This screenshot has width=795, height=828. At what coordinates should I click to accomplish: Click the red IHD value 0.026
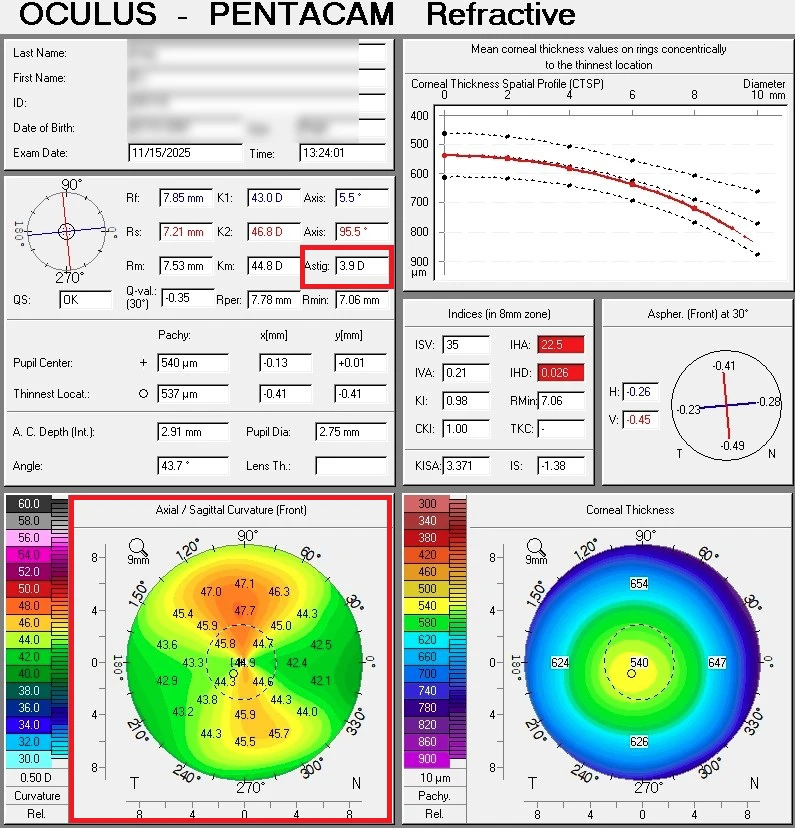[561, 373]
